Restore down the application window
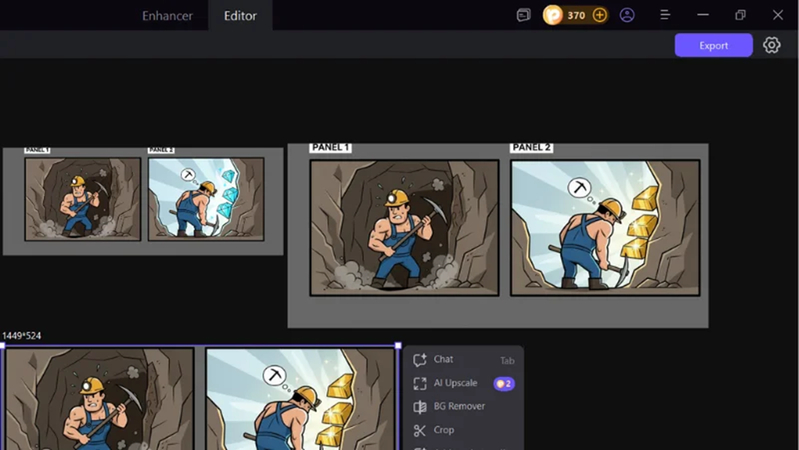 (x=740, y=15)
